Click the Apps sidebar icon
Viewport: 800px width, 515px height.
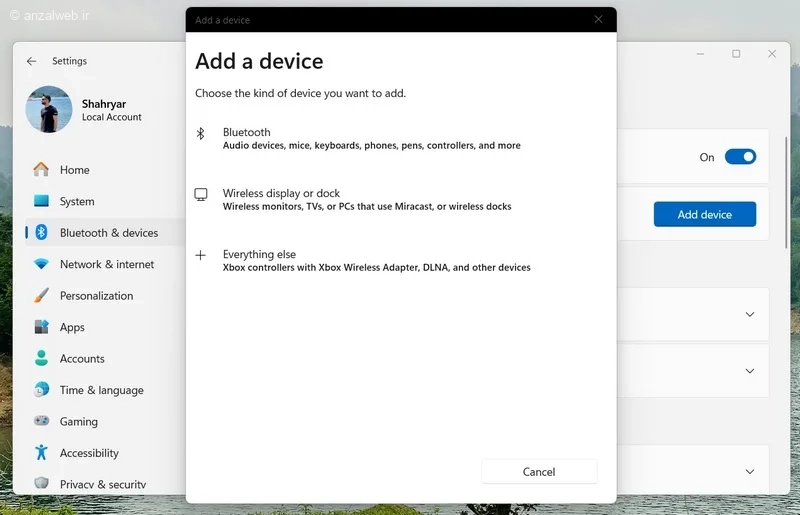coord(41,327)
